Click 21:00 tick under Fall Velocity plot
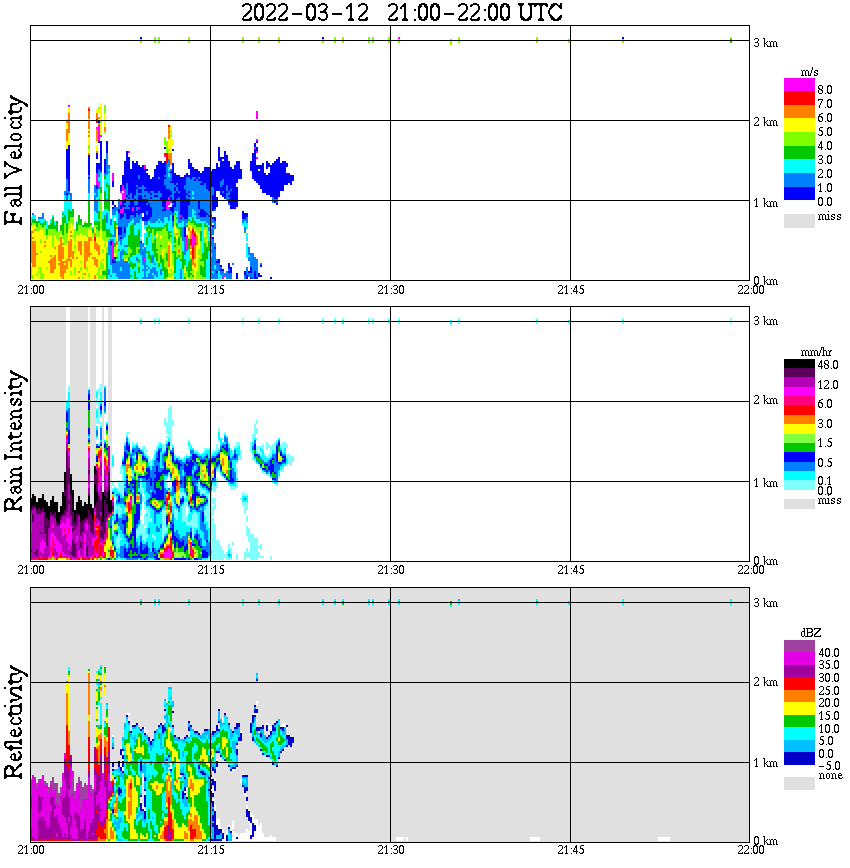The height and width of the screenshot is (868, 850). [x=31, y=290]
